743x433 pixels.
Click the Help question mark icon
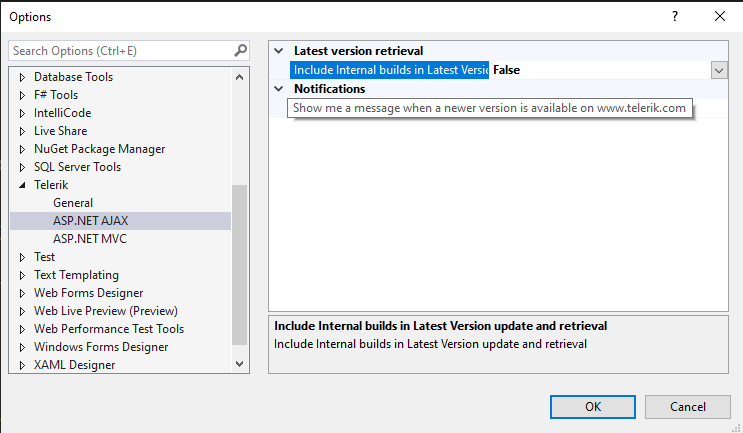[674, 16]
